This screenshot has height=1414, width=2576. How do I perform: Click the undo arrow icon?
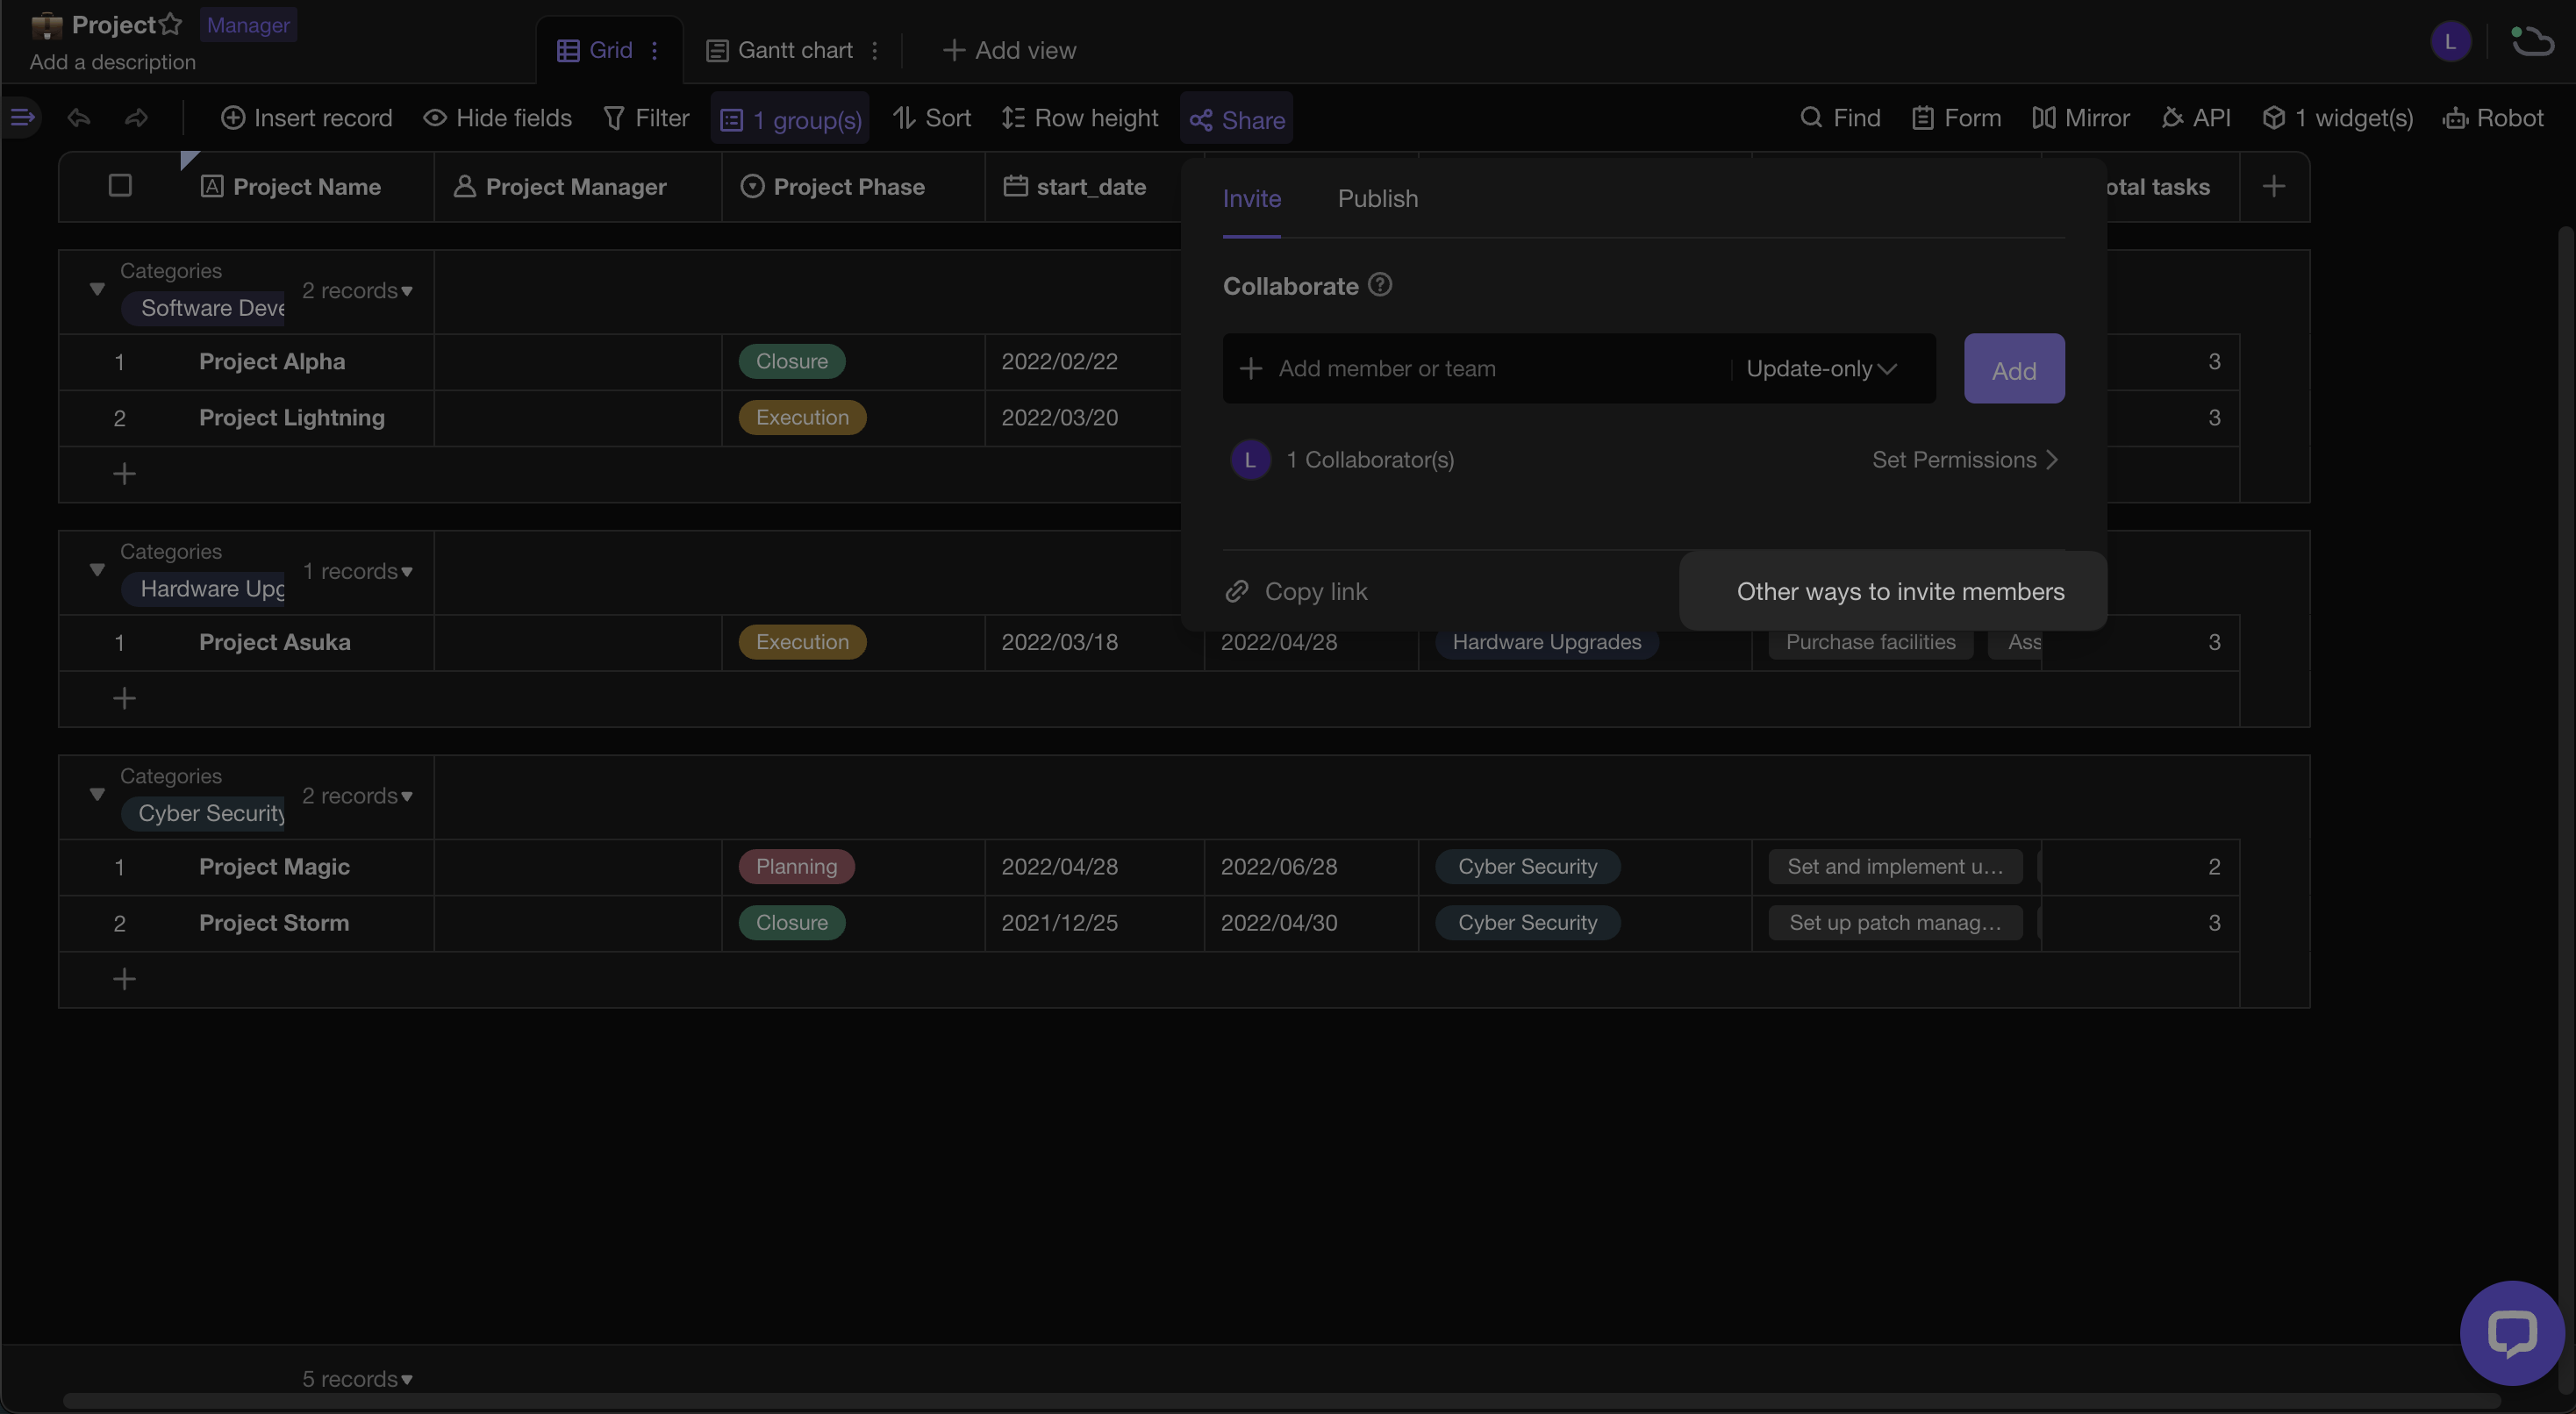click(79, 118)
